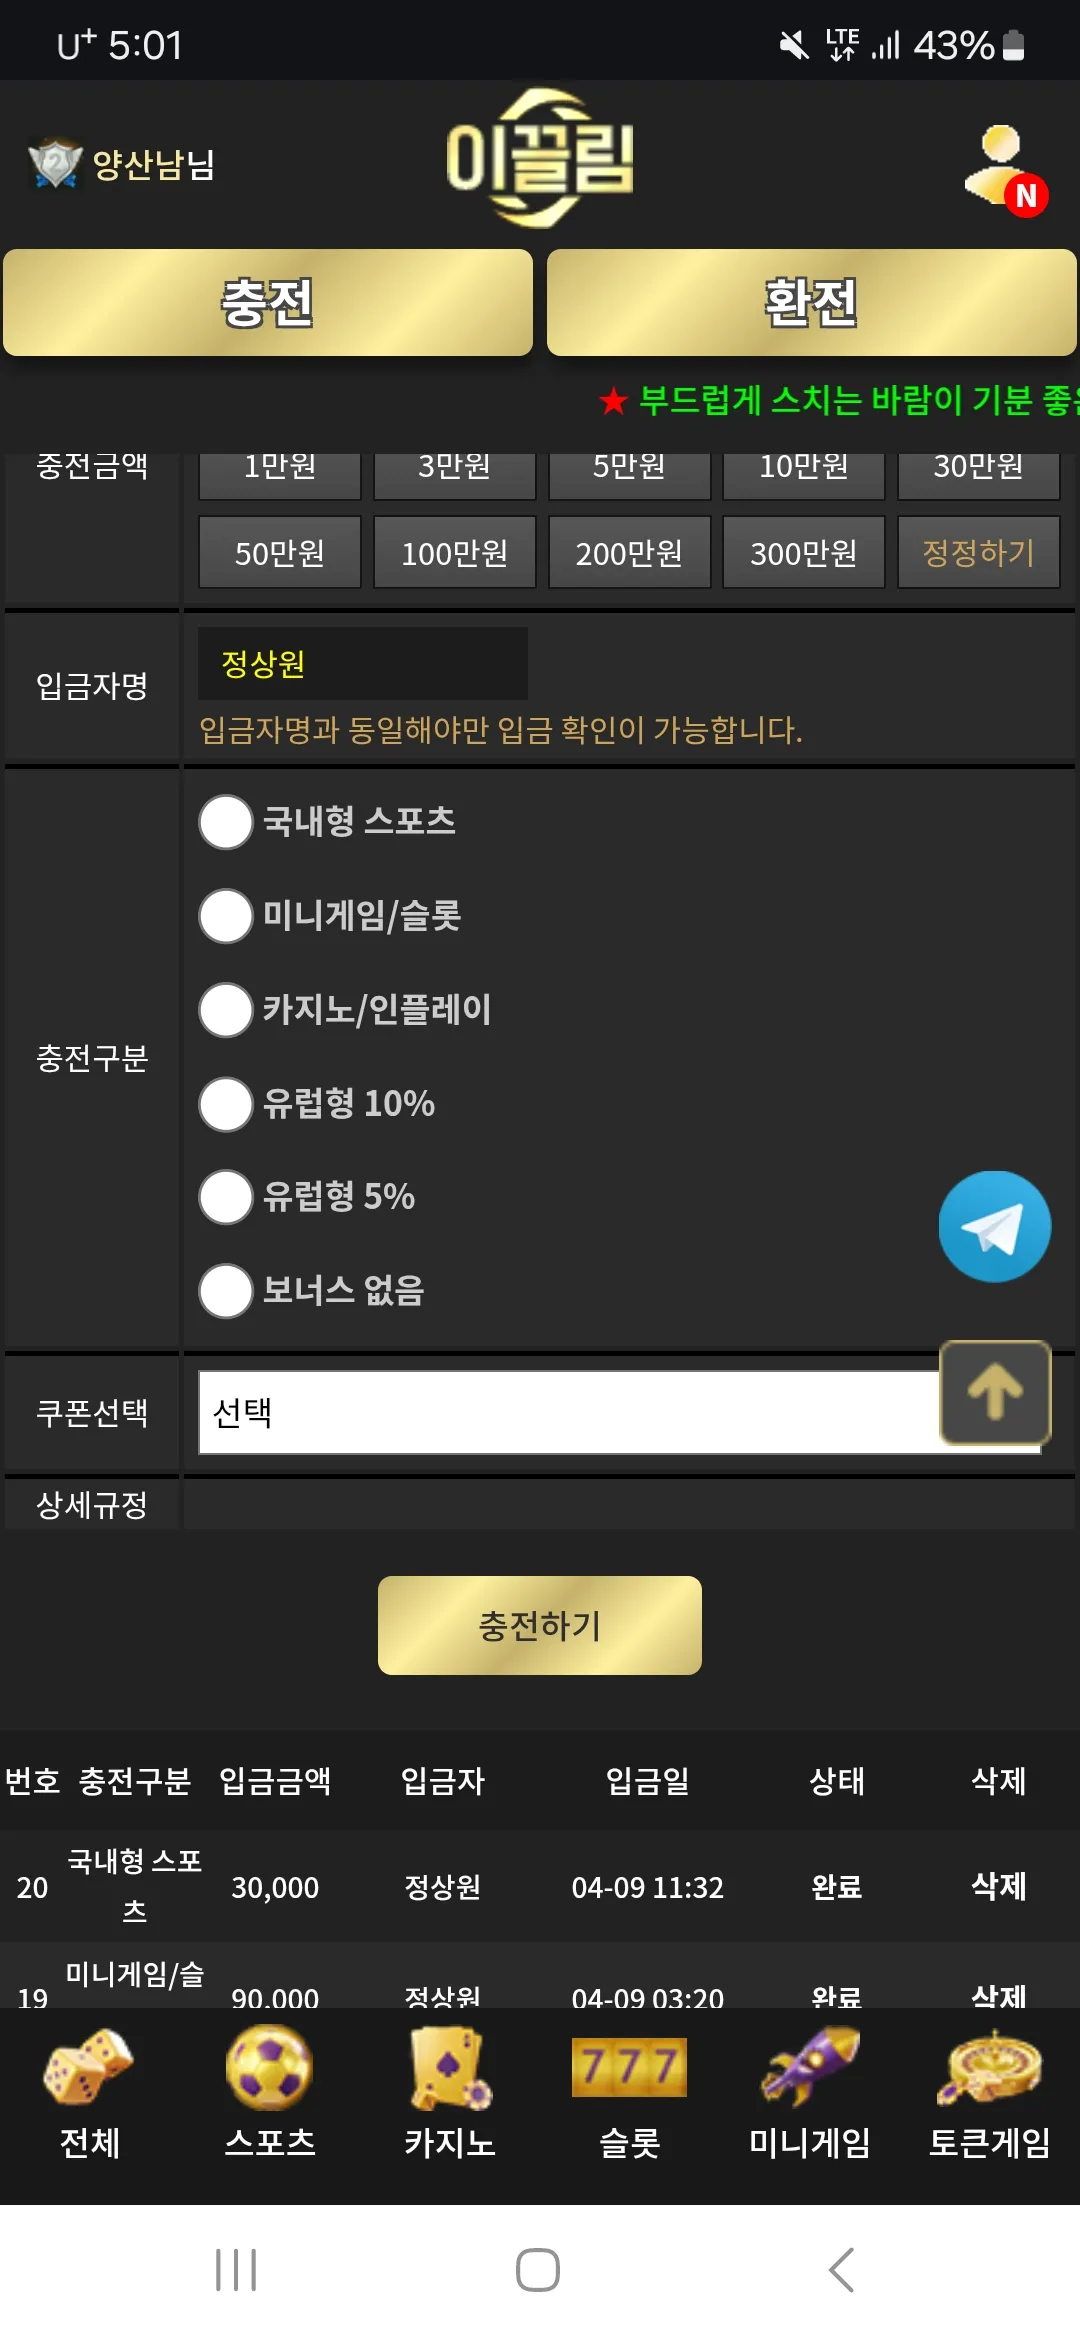Viewport: 1080px width, 2340px height.
Task: Click the 입금자명 field showing 정상원
Action: 363,663
